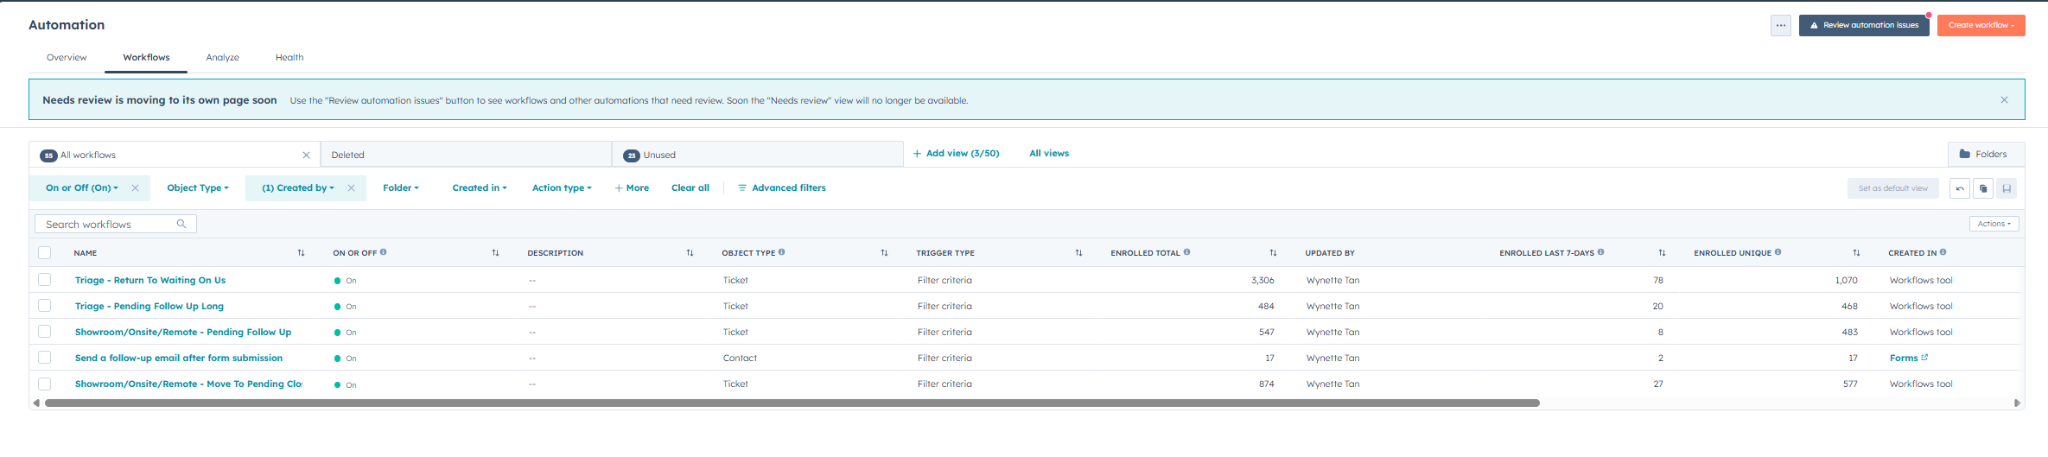Click the Create workflow button
The image size is (2048, 457).
coord(1980,25)
